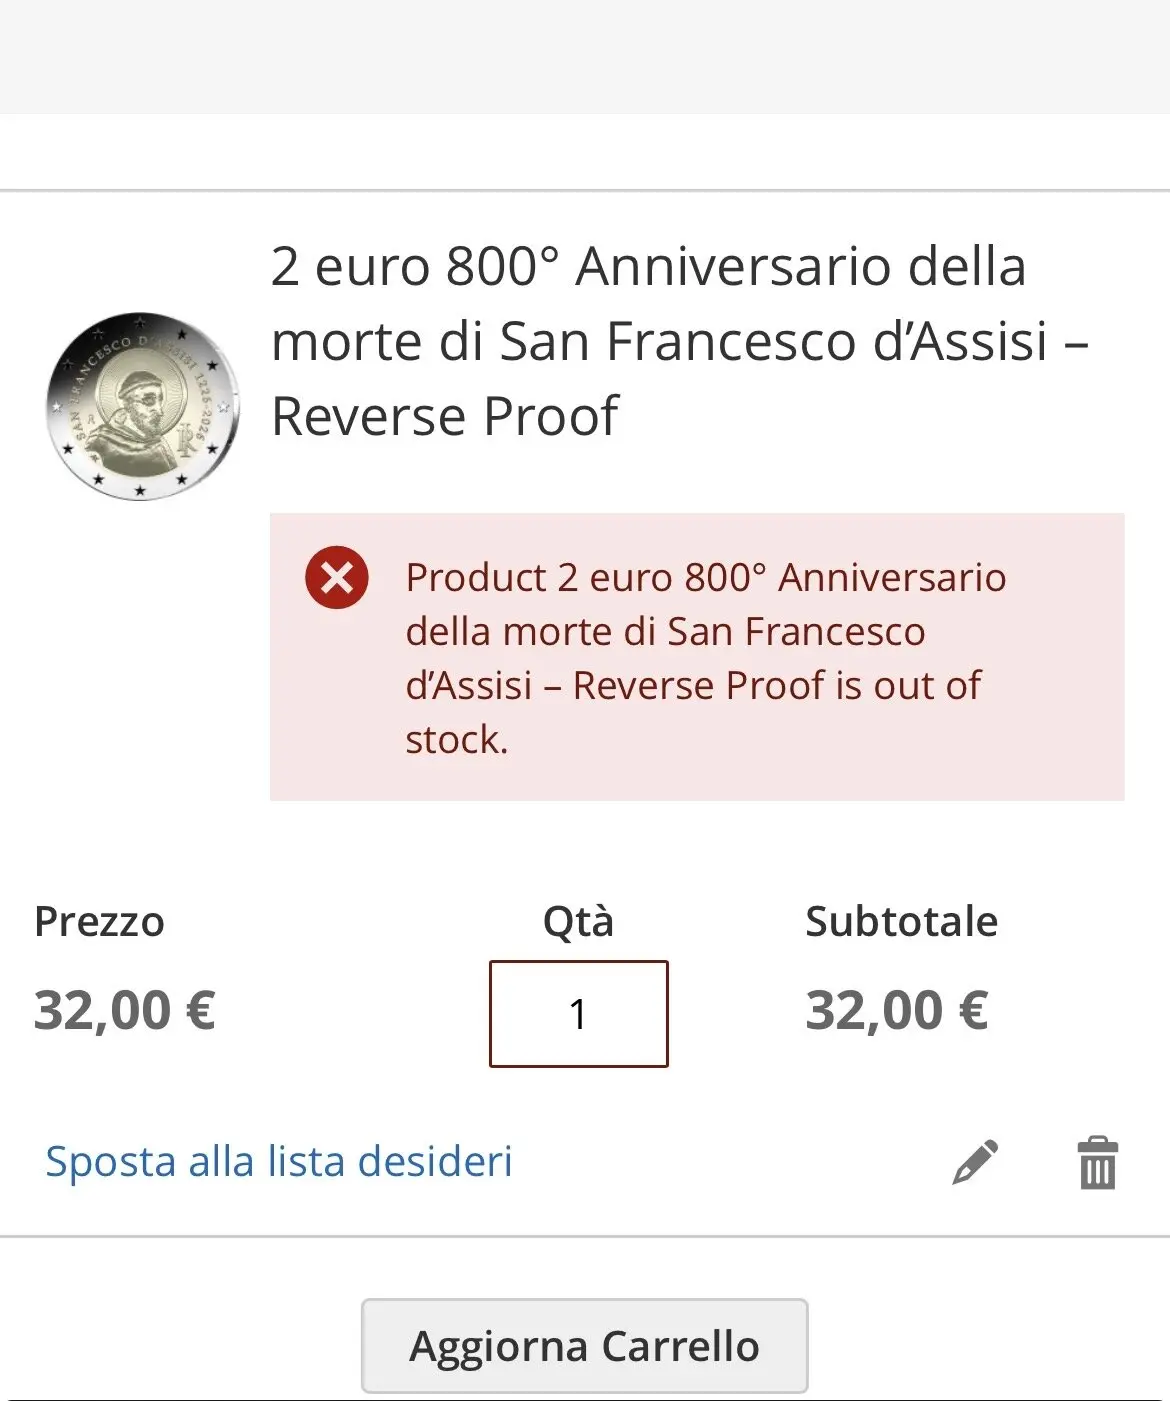Edit the cart item with the pencil icon
The width and height of the screenshot is (1170, 1401).
pos(974,1162)
